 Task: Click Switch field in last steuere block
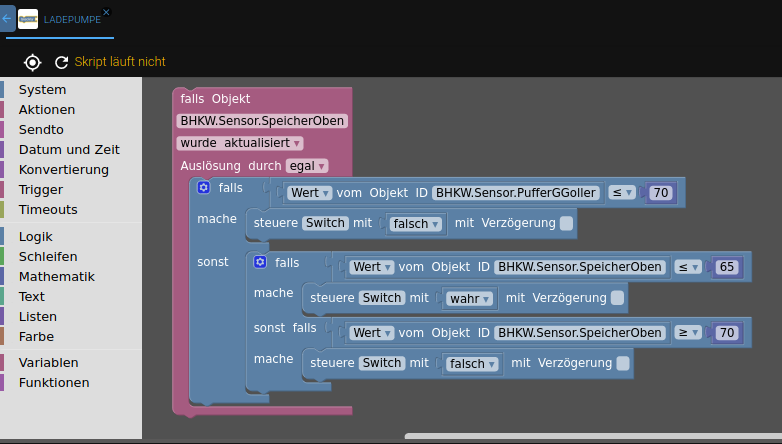click(x=382, y=363)
